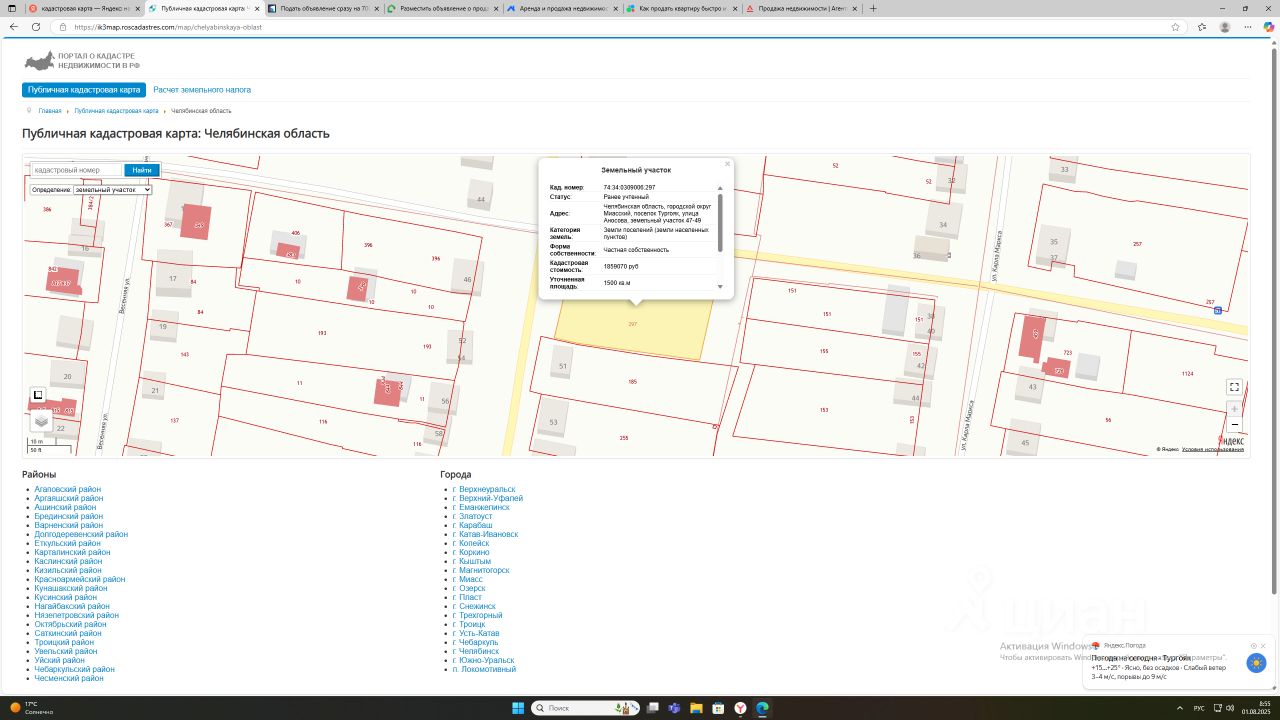Go to Главная breadcrumb link
This screenshot has height=720, width=1280.
pyautogui.click(x=50, y=111)
